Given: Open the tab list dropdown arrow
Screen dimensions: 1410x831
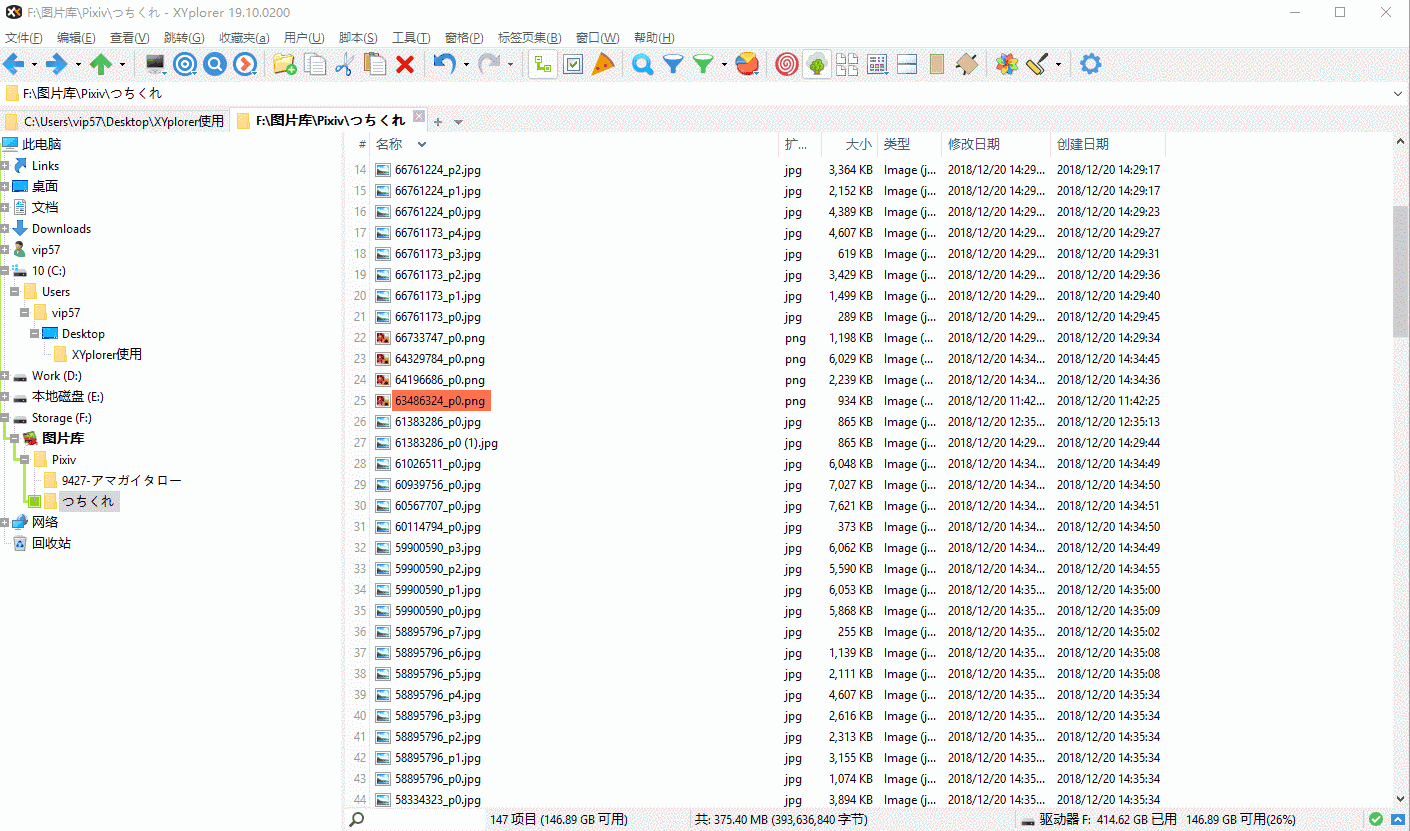Looking at the screenshot, I should [x=458, y=120].
